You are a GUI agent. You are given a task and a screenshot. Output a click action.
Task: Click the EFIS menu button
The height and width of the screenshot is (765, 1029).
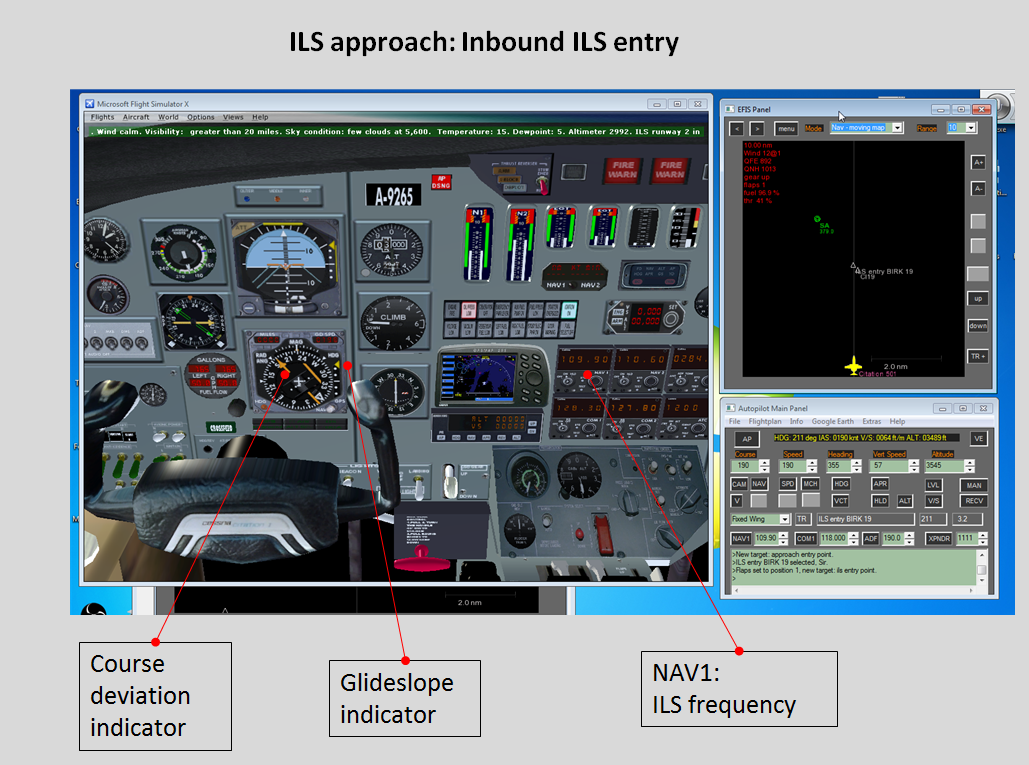pyautogui.click(x=786, y=129)
